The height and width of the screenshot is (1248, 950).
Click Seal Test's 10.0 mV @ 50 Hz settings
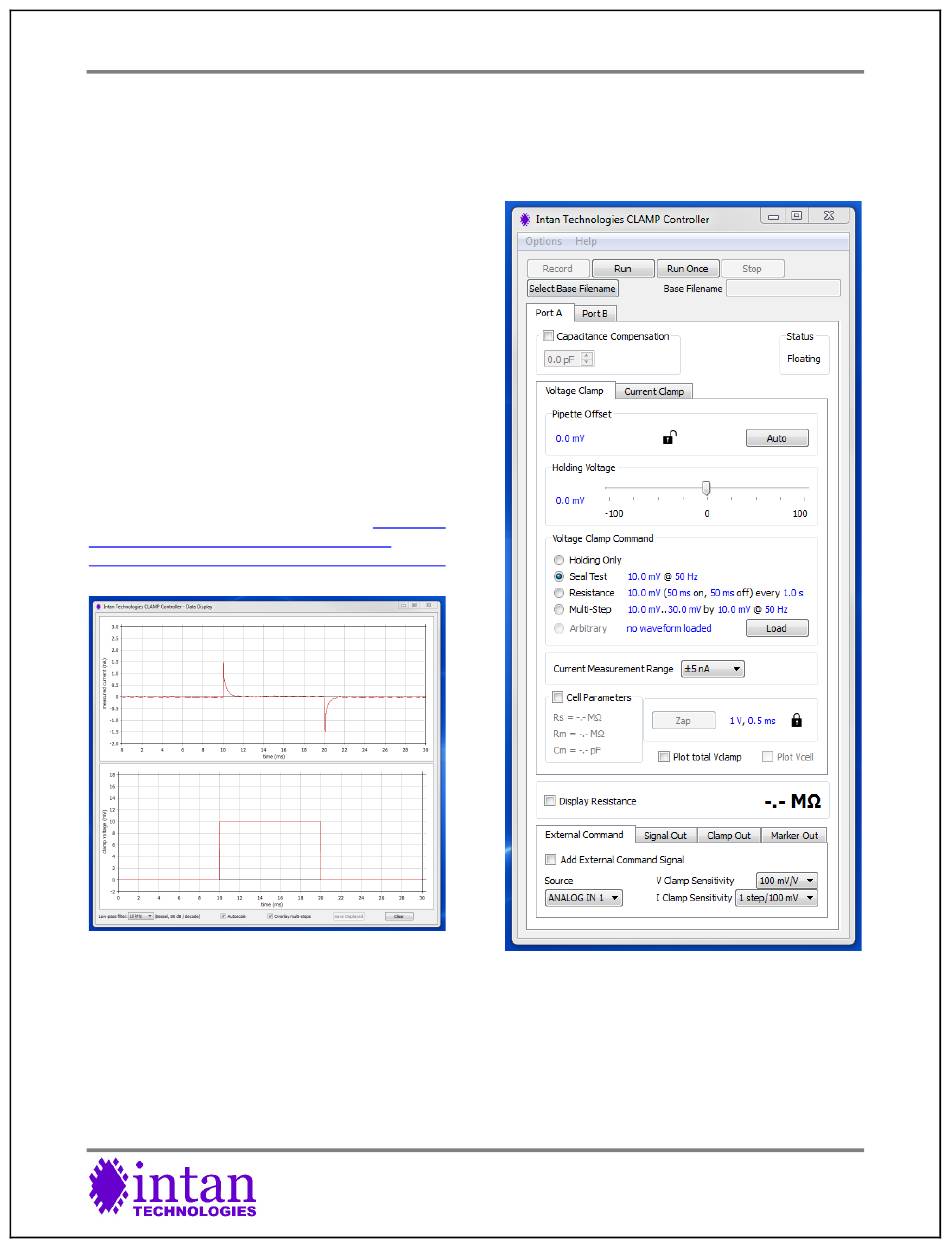click(662, 577)
